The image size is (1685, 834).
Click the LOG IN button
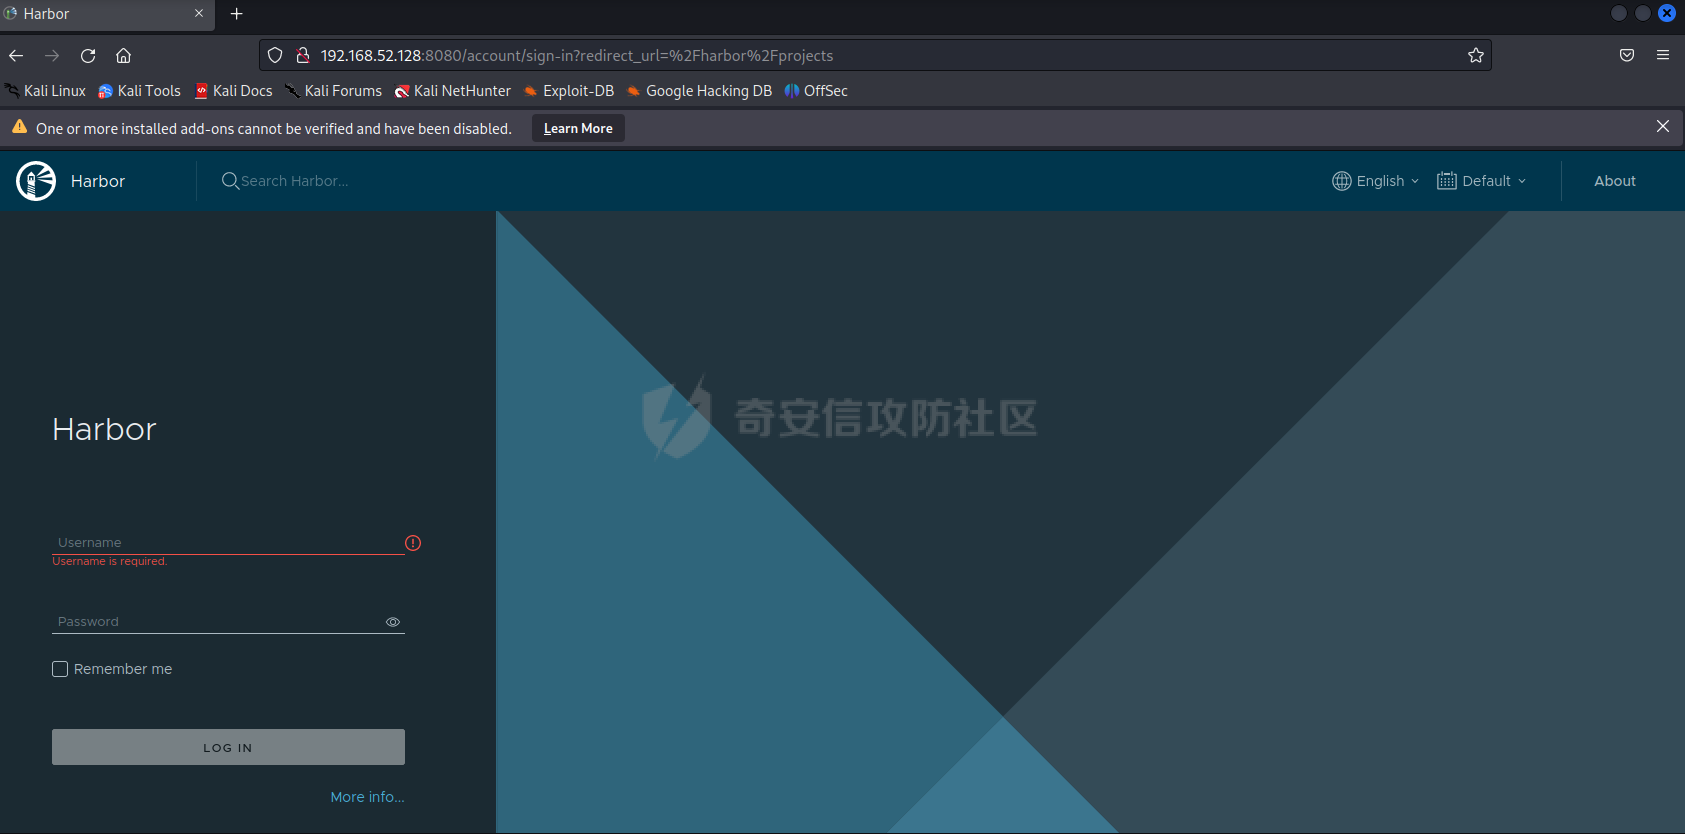click(x=228, y=747)
